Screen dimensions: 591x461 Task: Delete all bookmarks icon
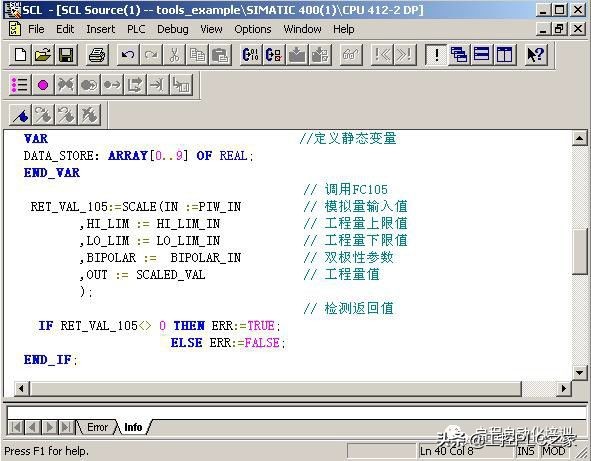pos(89,115)
